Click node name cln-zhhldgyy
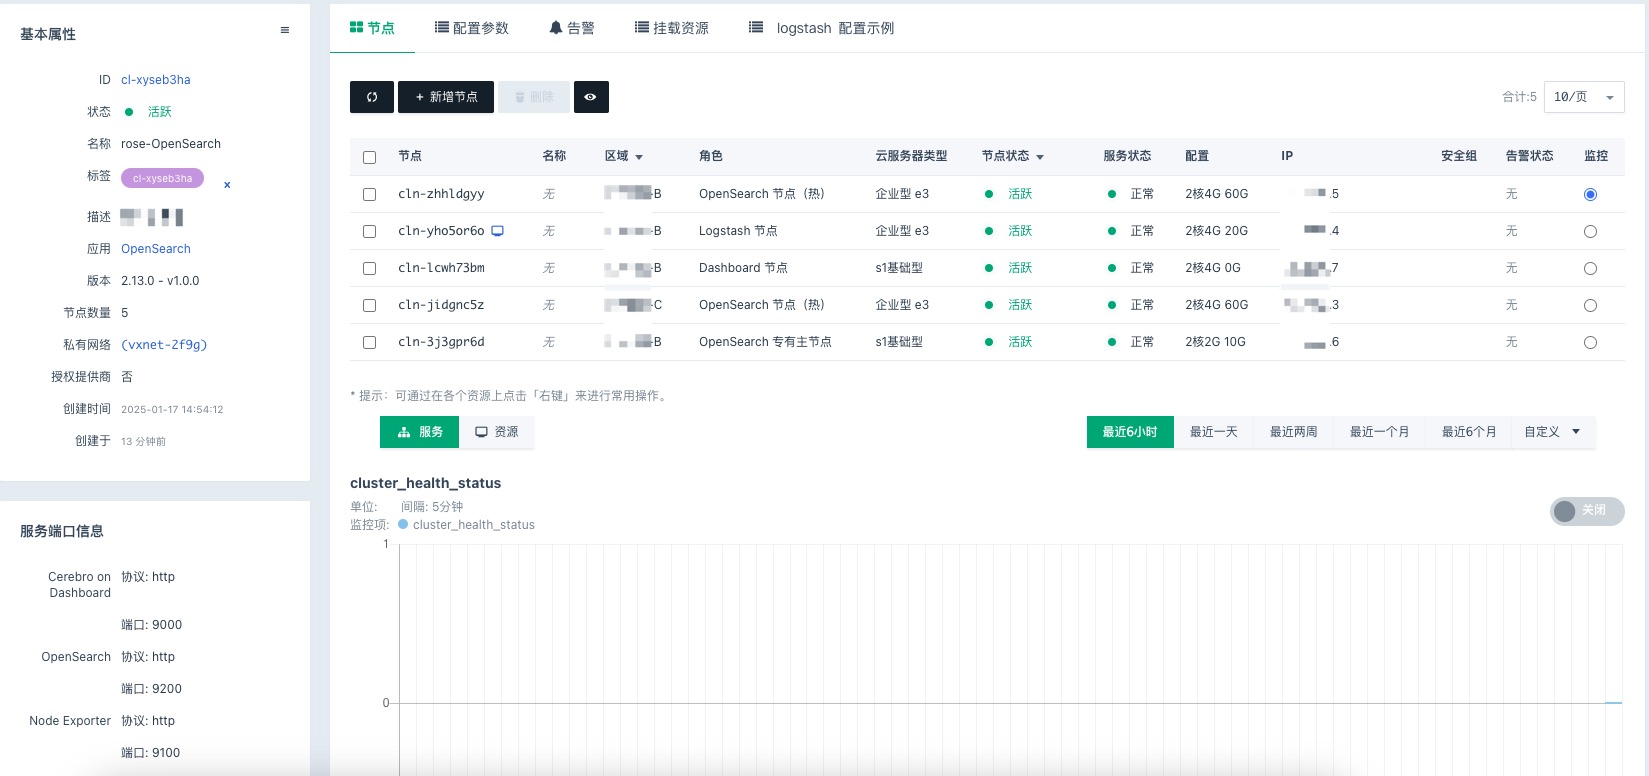Viewport: 1649px width, 776px height. (x=441, y=194)
